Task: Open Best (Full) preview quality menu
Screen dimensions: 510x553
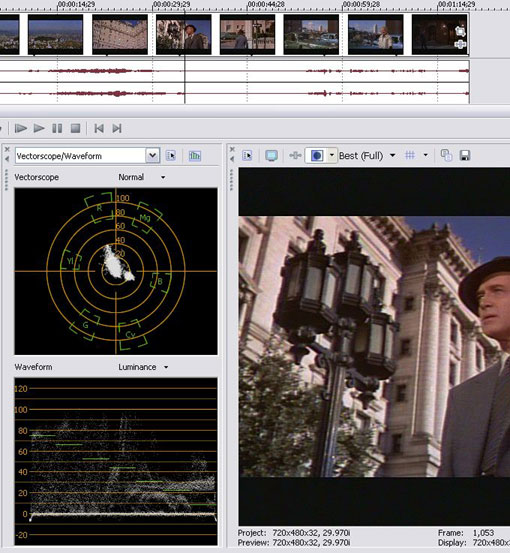Action: 367,156
